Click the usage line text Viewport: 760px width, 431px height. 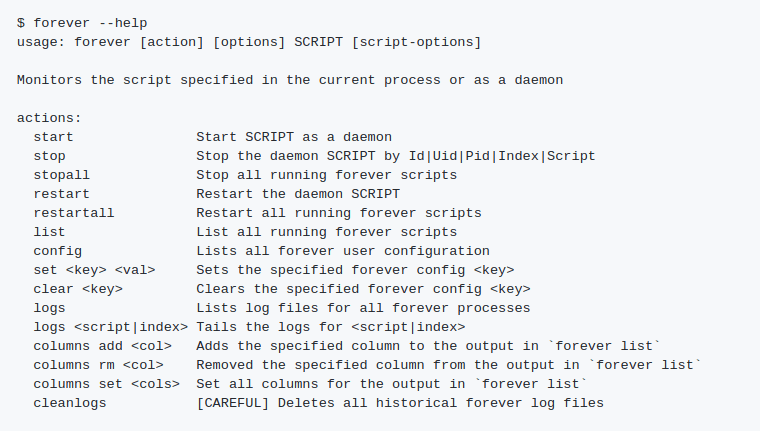249,41
